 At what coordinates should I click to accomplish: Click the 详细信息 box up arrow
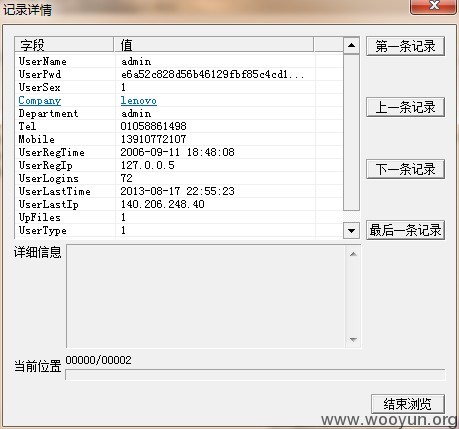click(x=353, y=254)
